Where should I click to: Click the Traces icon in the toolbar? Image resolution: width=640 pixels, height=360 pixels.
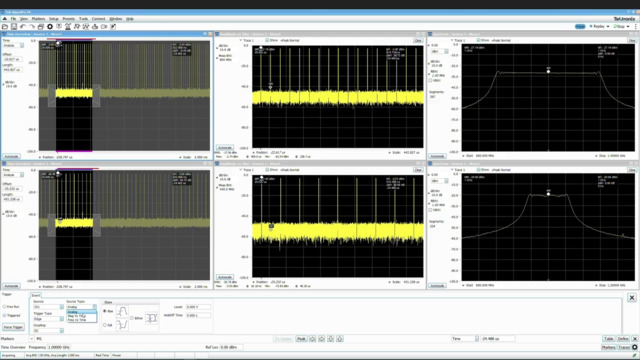86,27
